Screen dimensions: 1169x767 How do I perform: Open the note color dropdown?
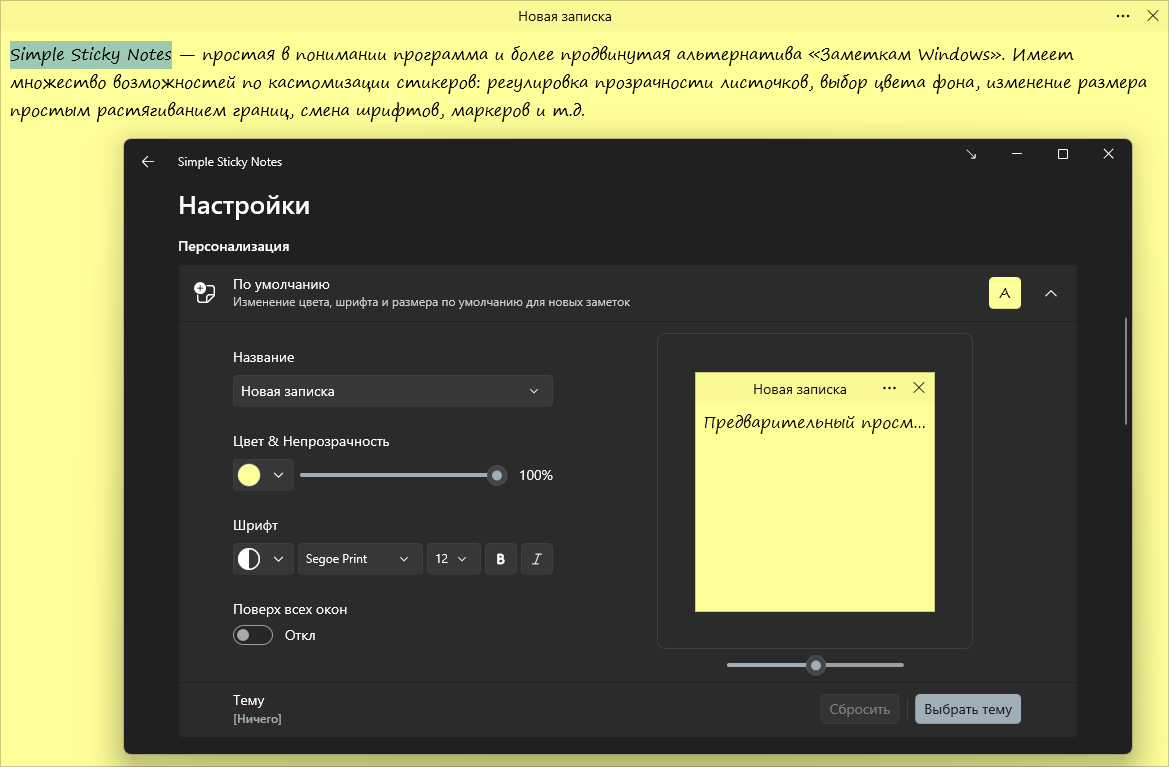[263, 475]
